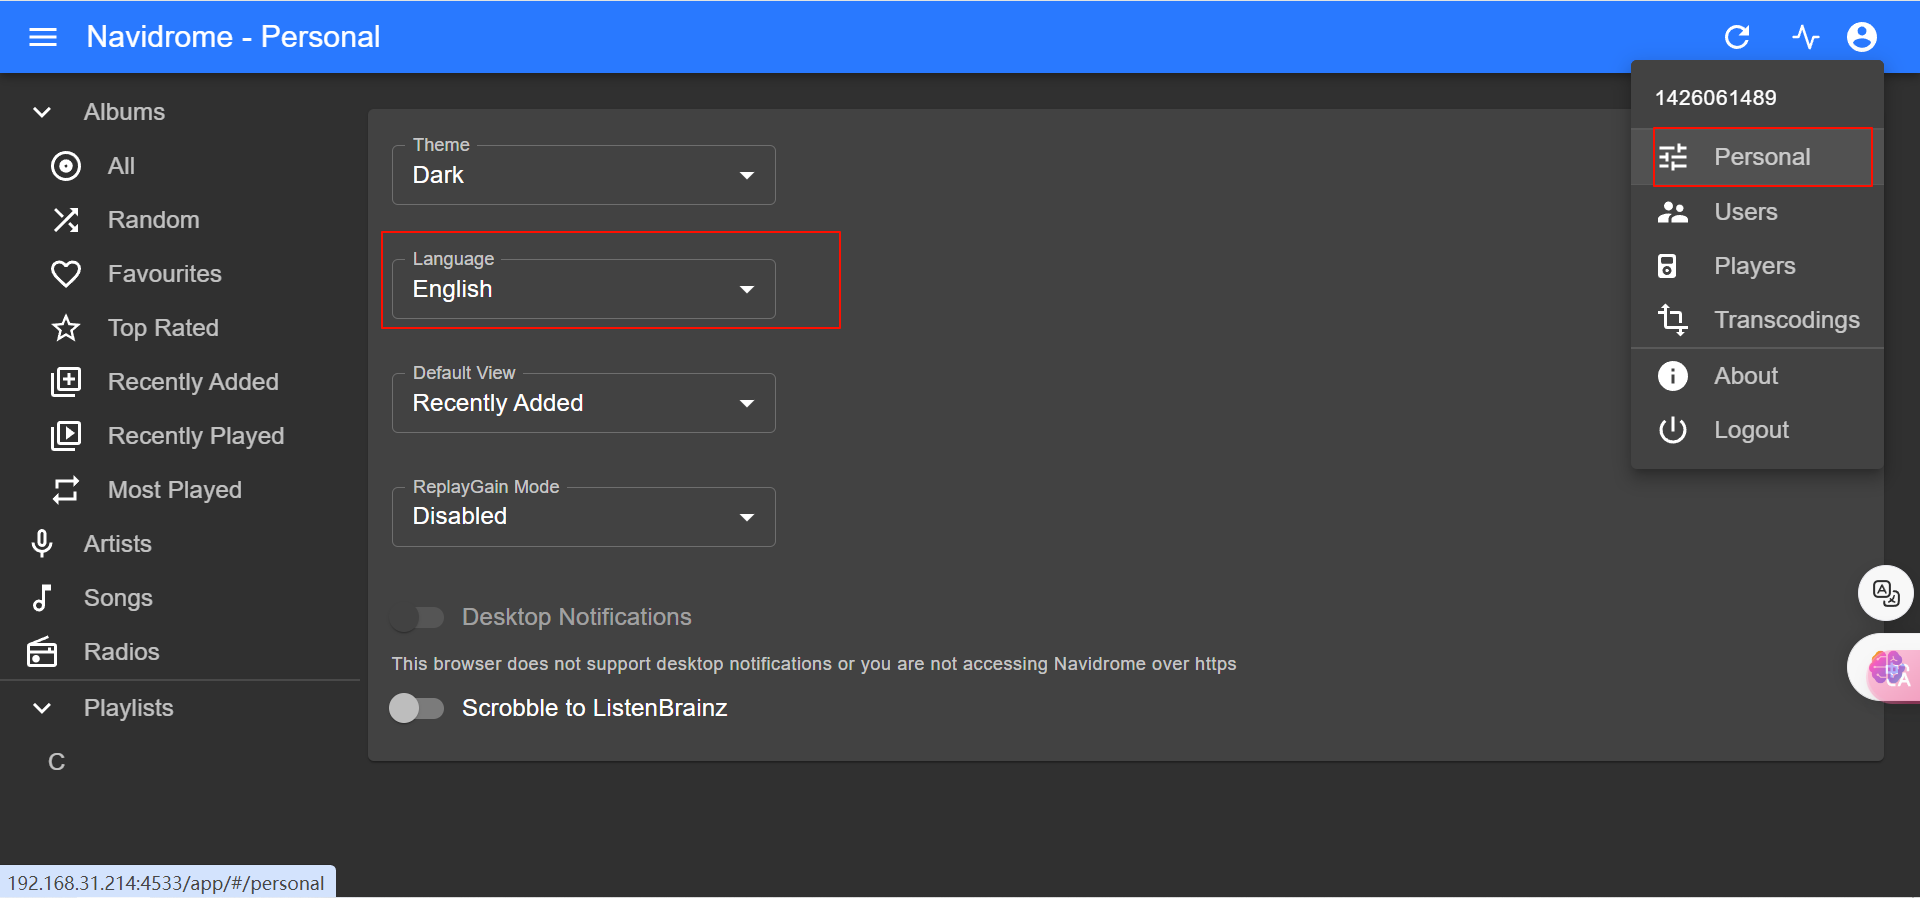Select Players in the user menu

coord(1757,266)
